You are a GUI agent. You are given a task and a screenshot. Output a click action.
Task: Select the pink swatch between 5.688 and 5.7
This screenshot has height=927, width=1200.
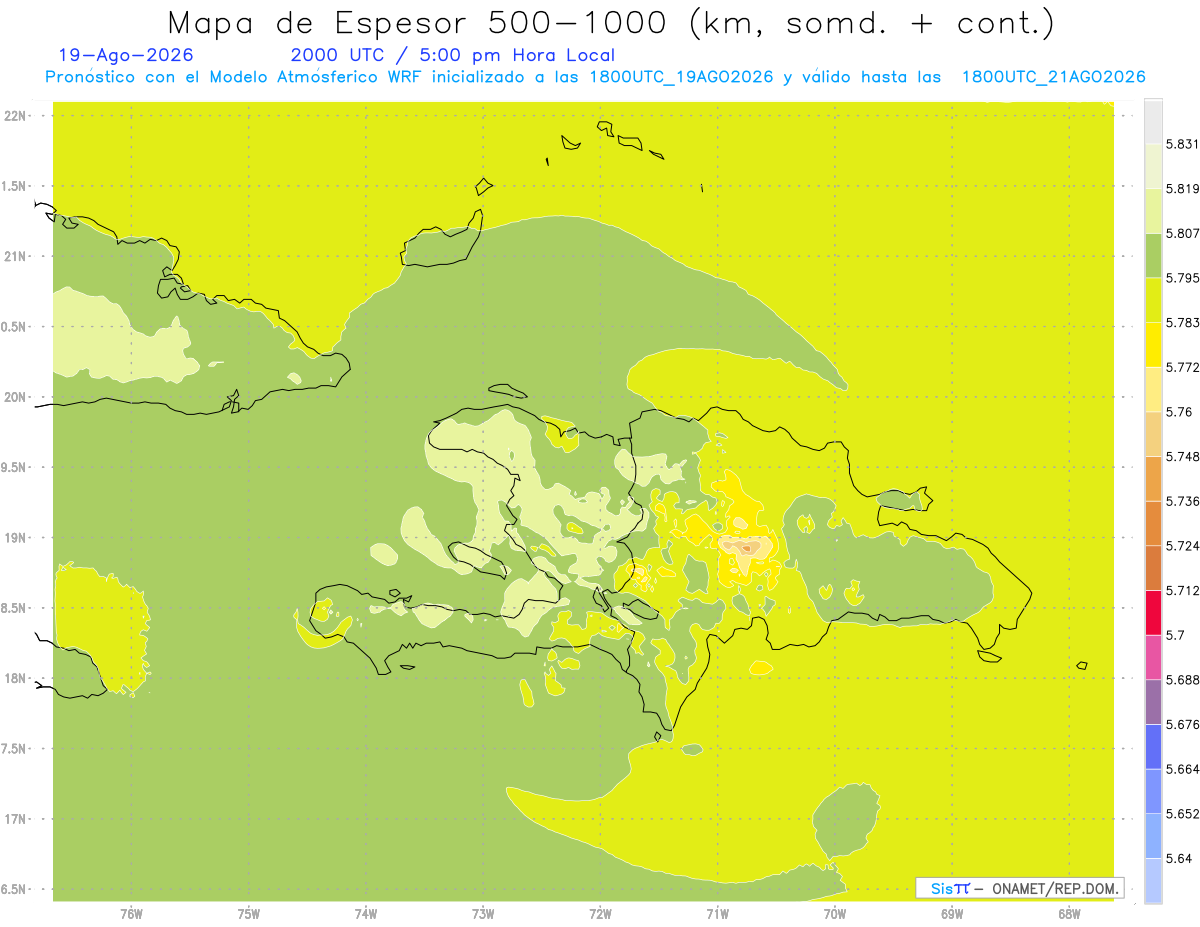click(x=1153, y=657)
